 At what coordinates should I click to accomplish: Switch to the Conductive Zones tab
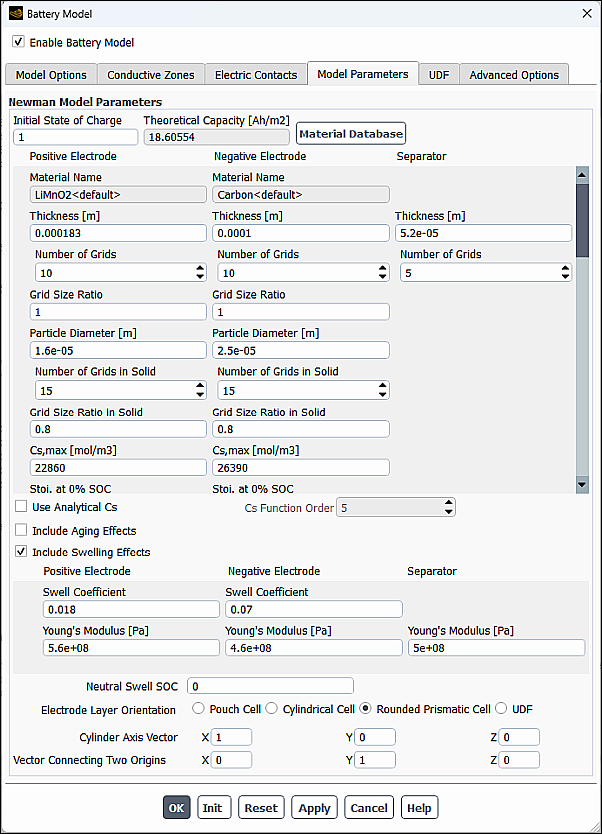coord(150,74)
